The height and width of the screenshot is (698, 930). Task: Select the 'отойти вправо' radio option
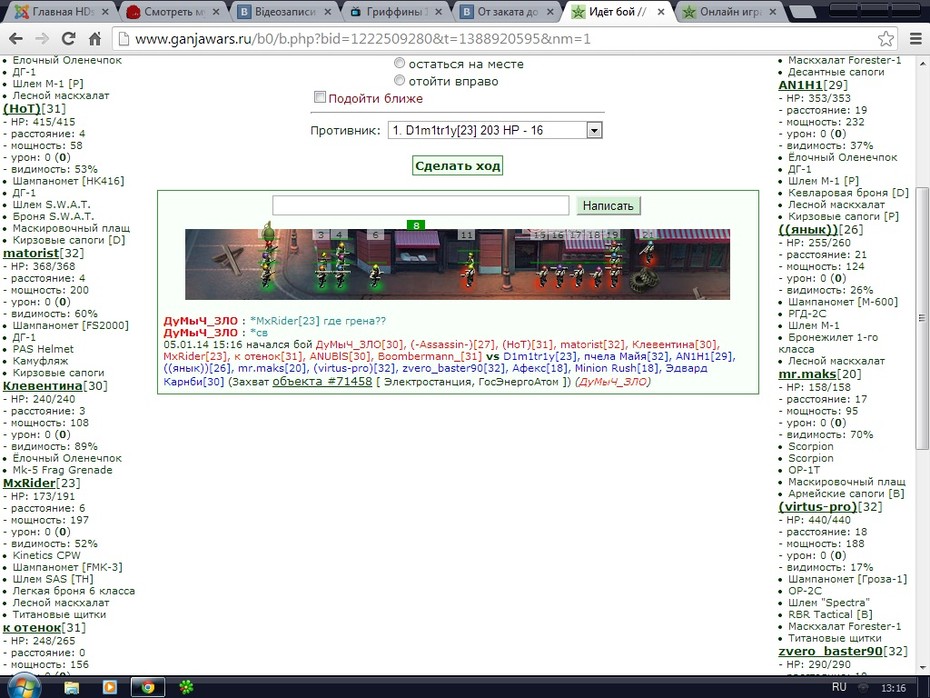(400, 80)
